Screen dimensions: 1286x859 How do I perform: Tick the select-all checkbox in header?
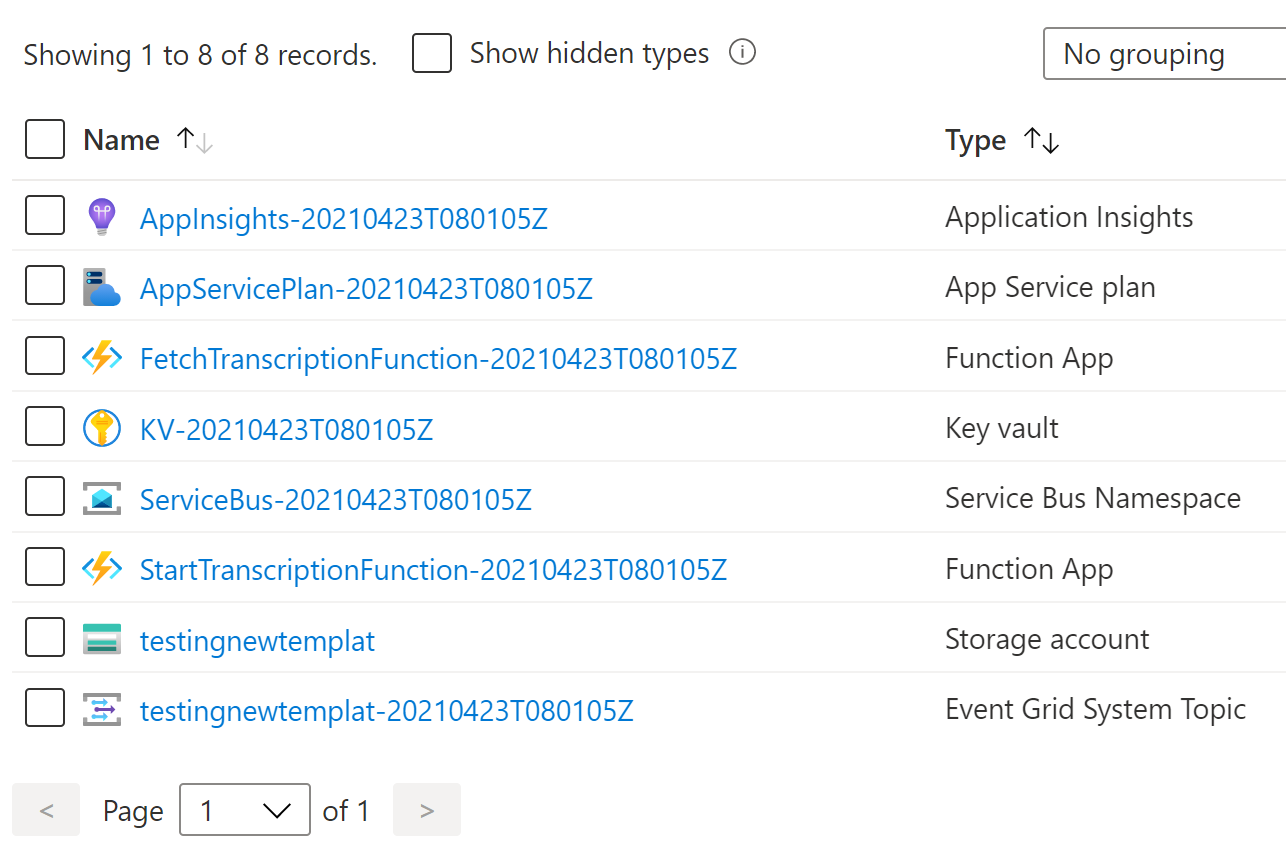[x=45, y=140]
